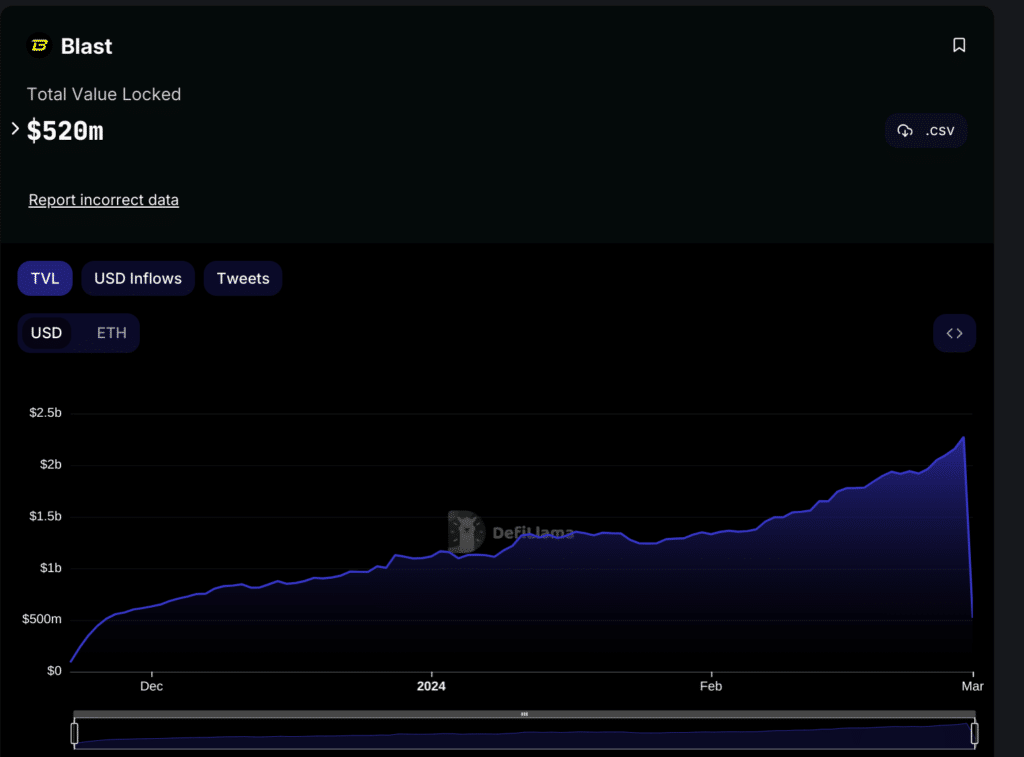Click the left range slider handle

(x=74, y=733)
